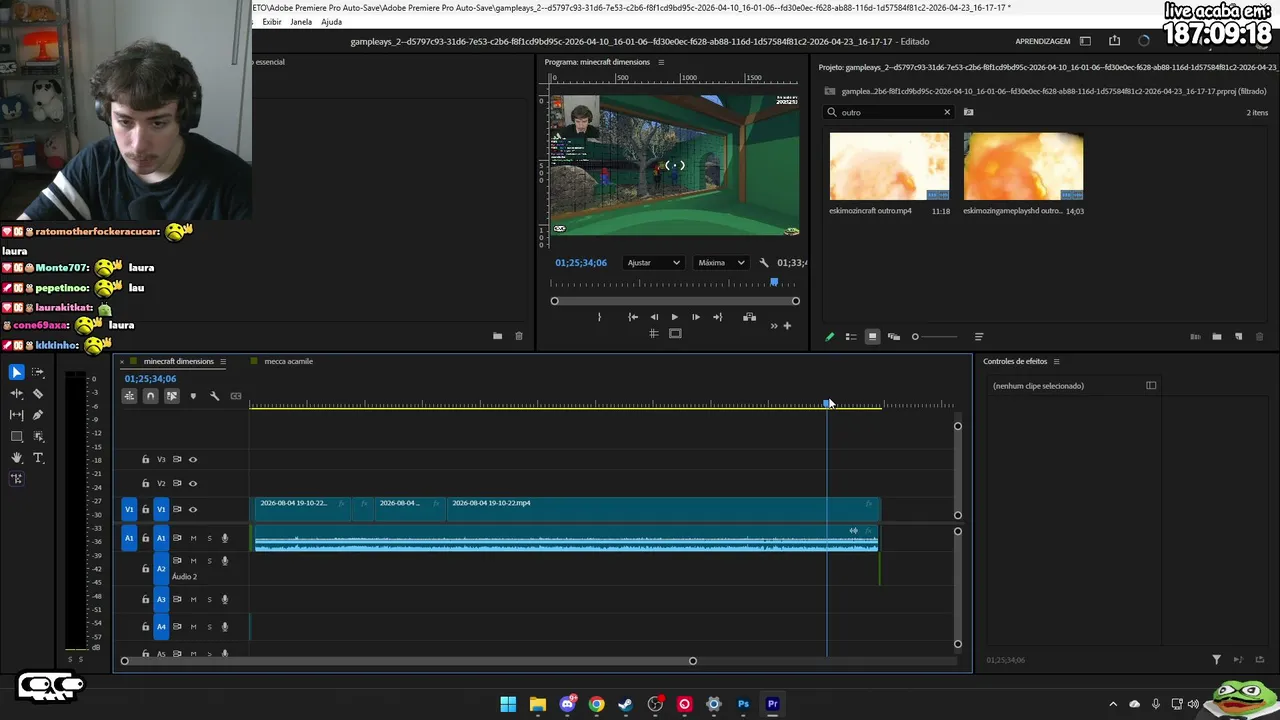Select the Track Select Forward tool
Viewport: 1280px width, 720px height.
coord(38,372)
